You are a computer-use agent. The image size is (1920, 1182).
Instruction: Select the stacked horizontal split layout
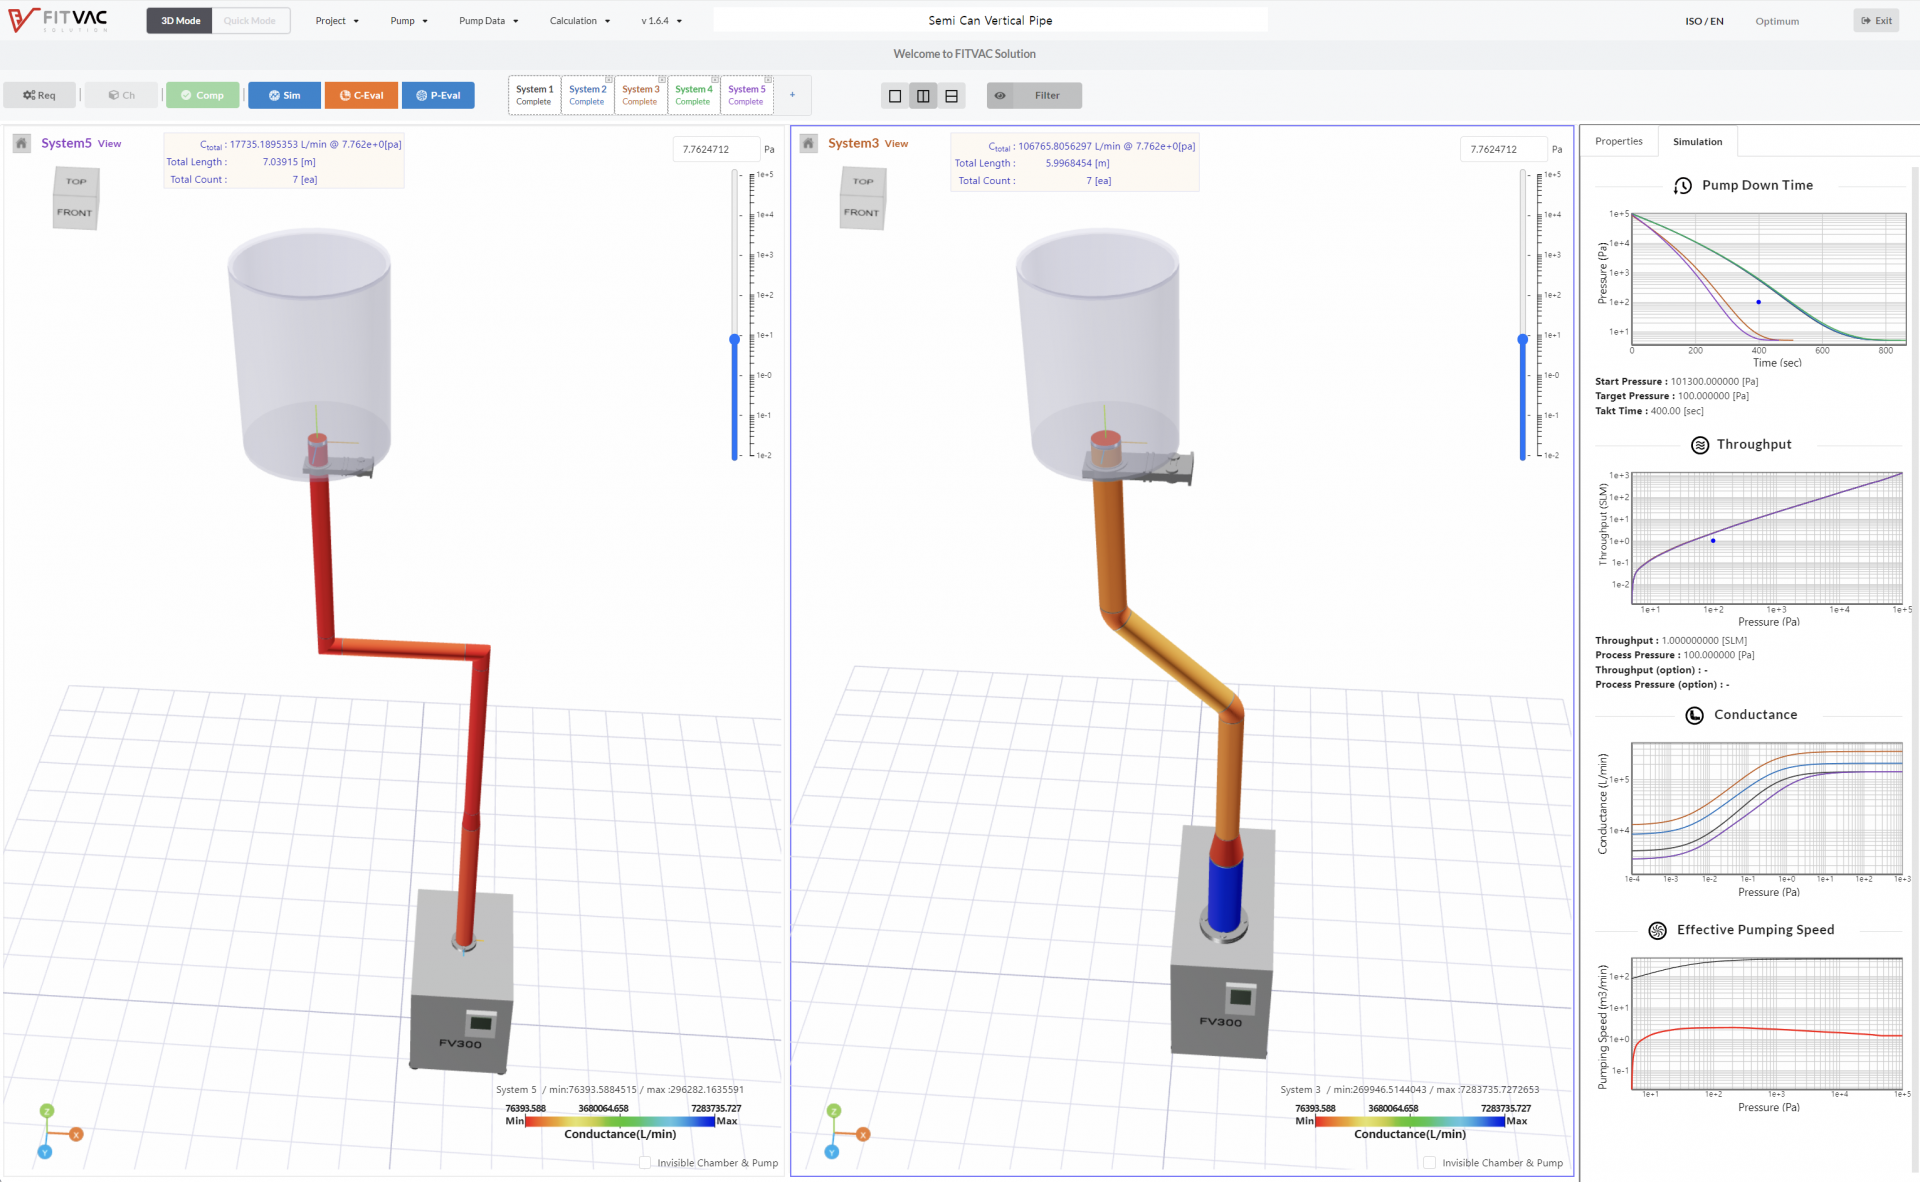pos(951,96)
